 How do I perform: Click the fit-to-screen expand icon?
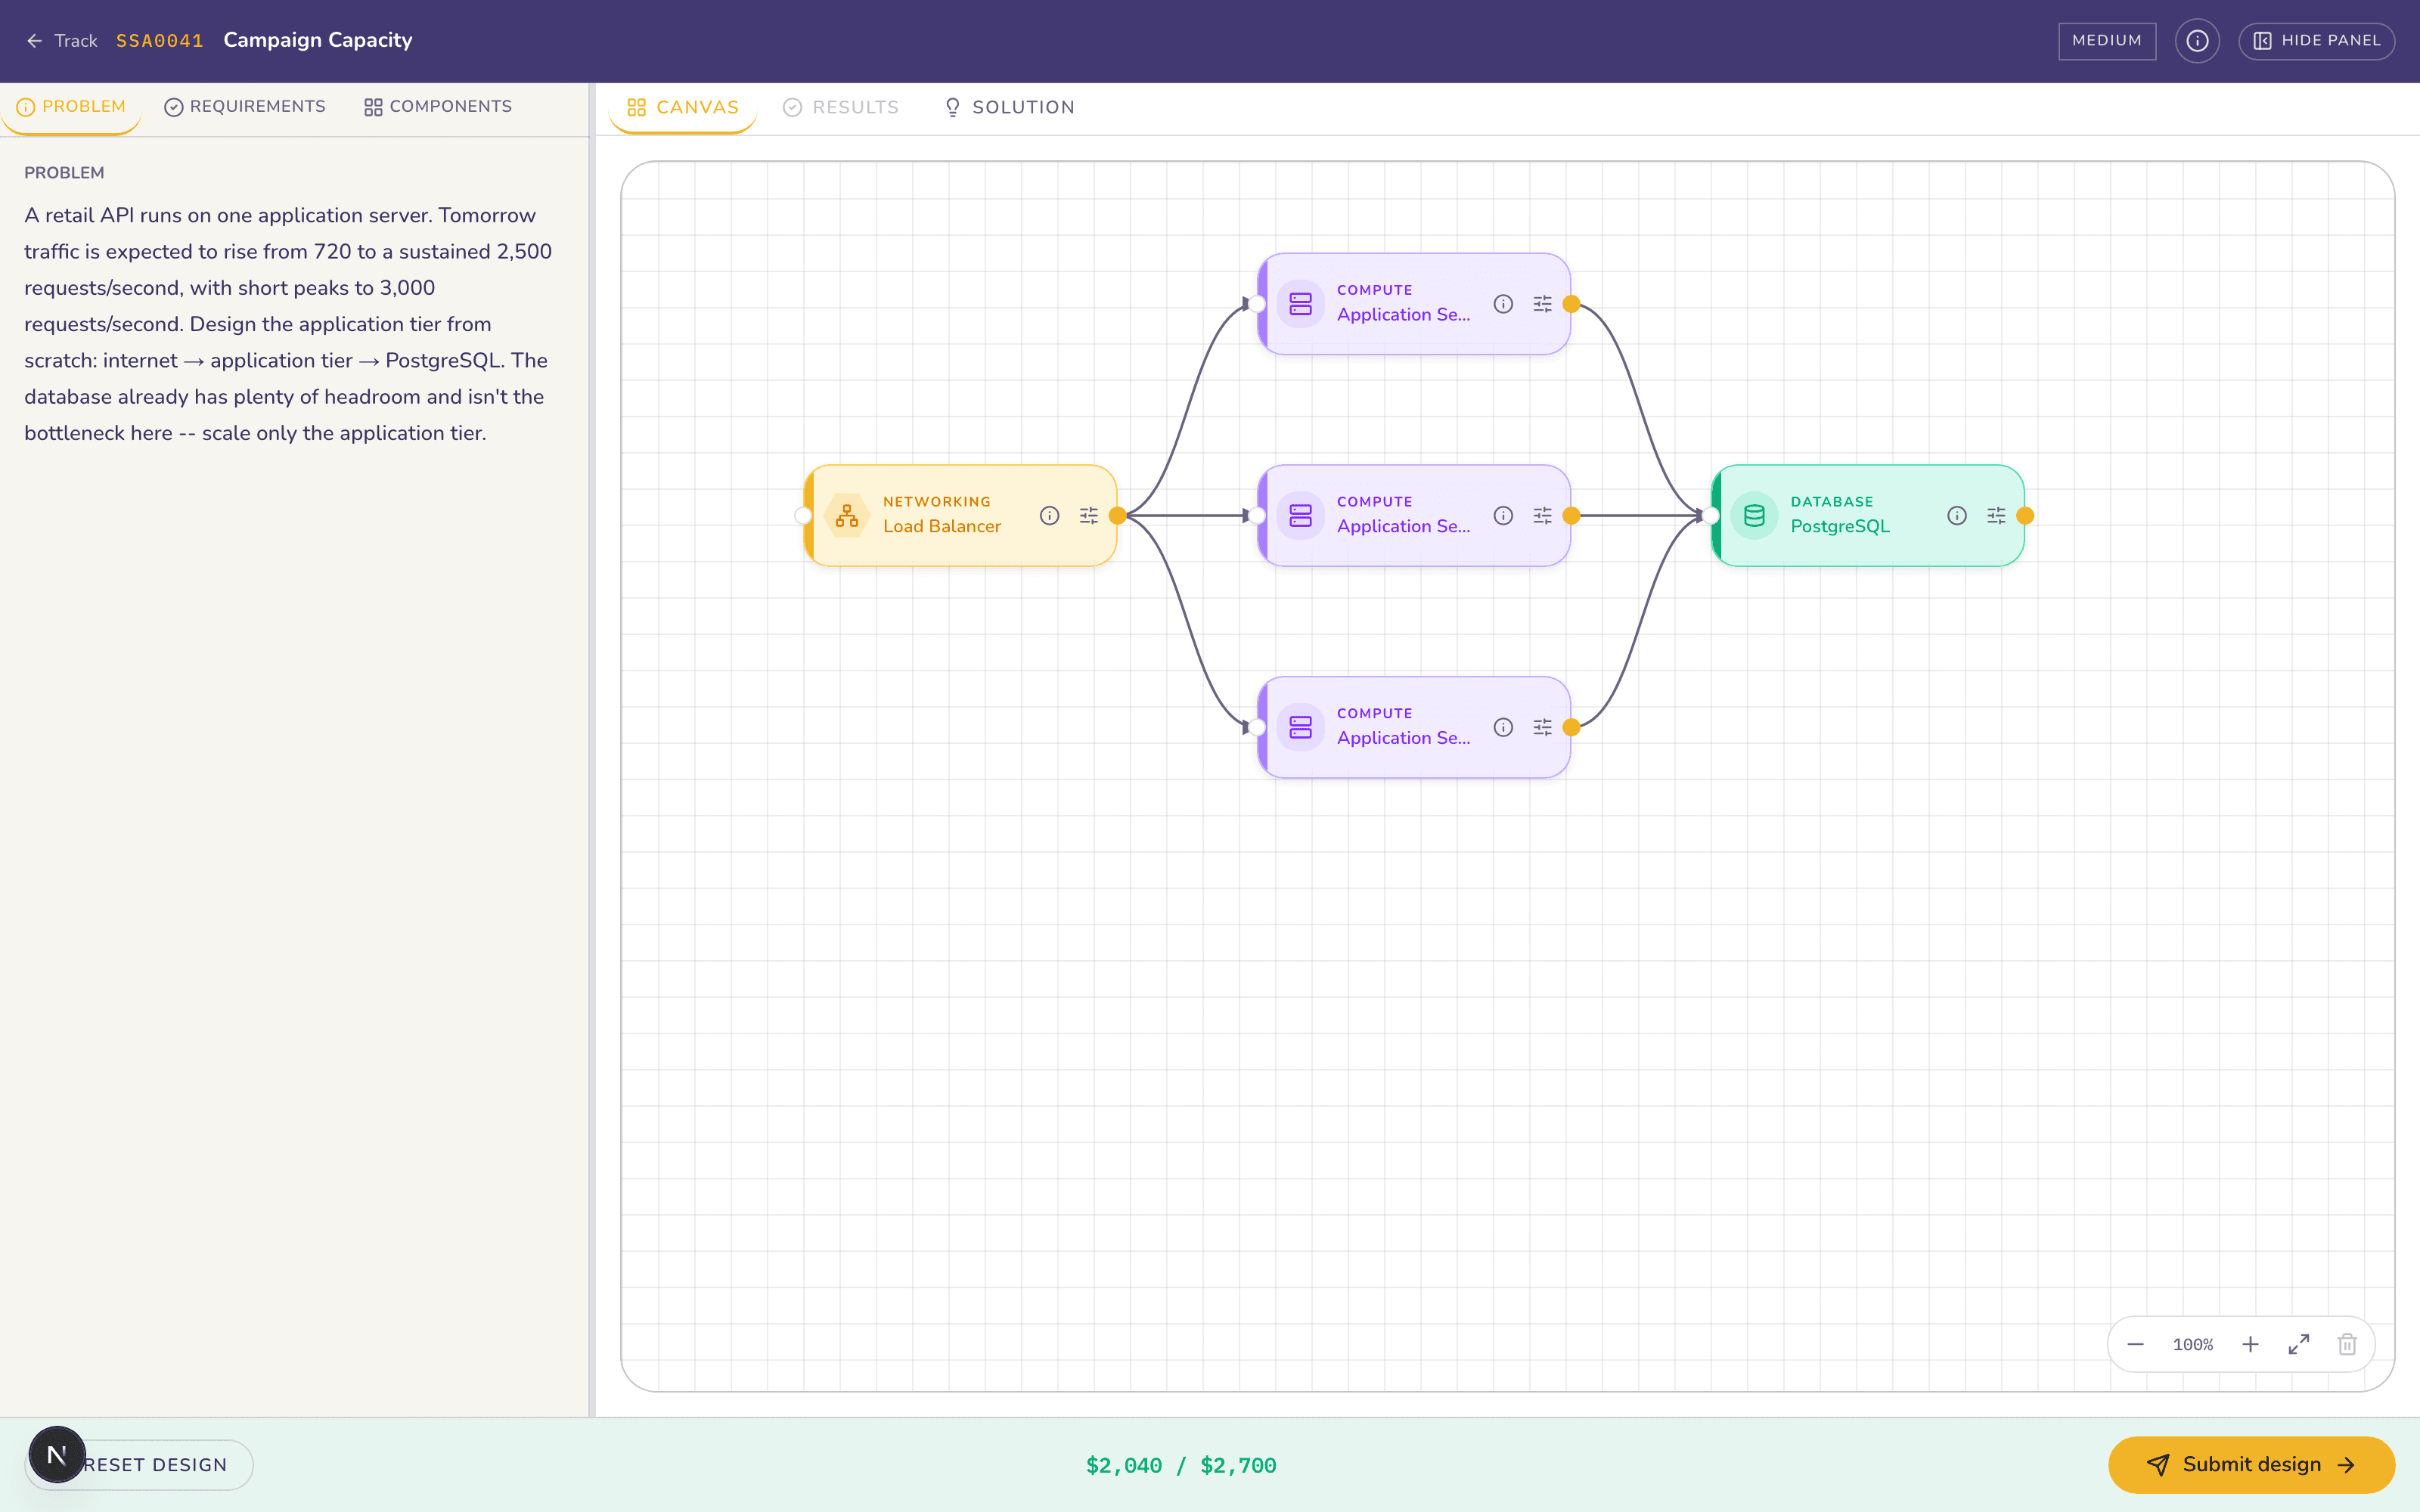2299,1345
